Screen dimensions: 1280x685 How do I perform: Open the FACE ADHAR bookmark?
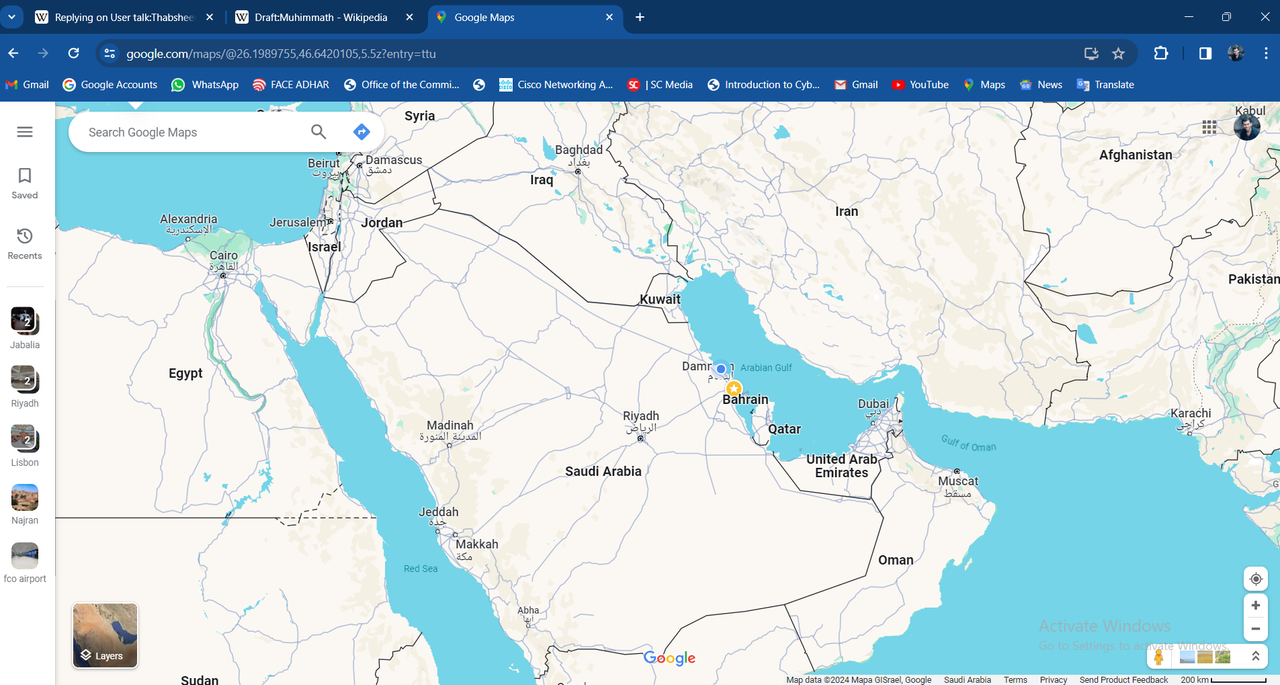pyautogui.click(x=290, y=85)
